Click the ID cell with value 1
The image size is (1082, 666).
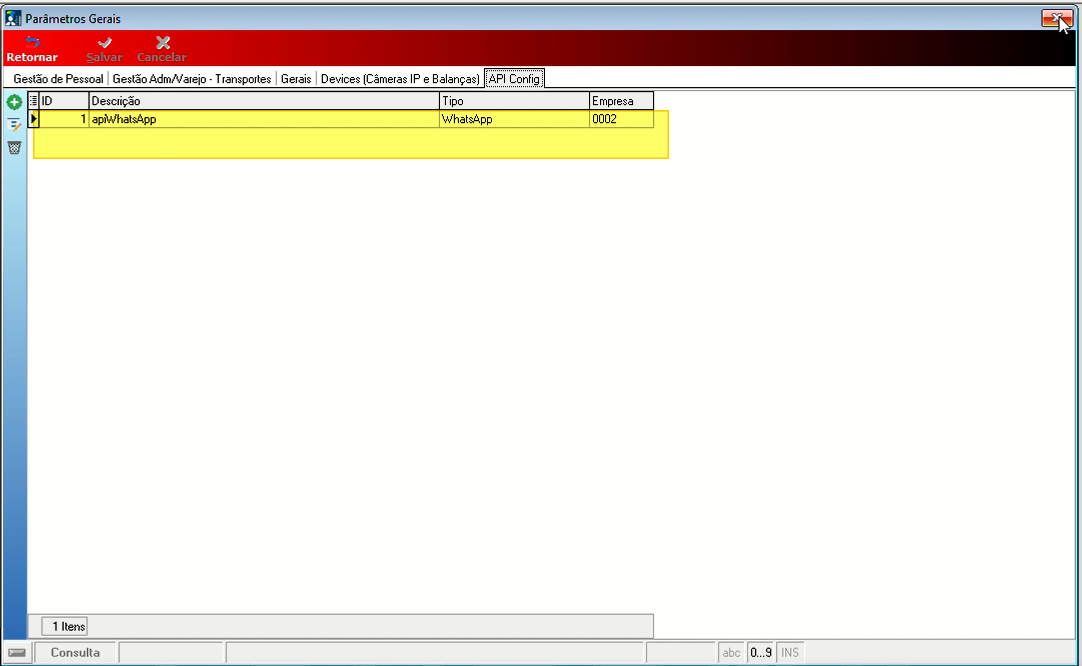coord(64,119)
